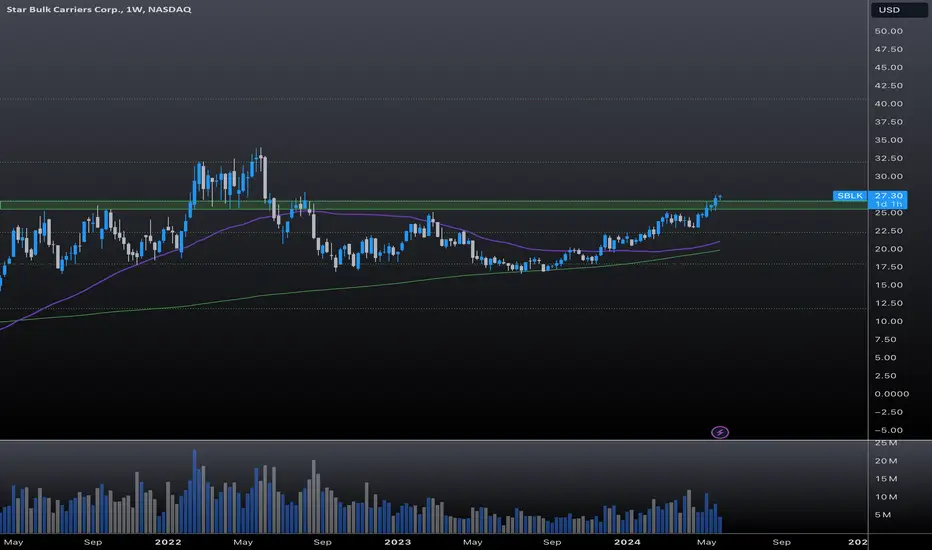Viewport: 932px width, 550px height.
Task: Click the 40.00 price axis label
Action: (x=888, y=103)
